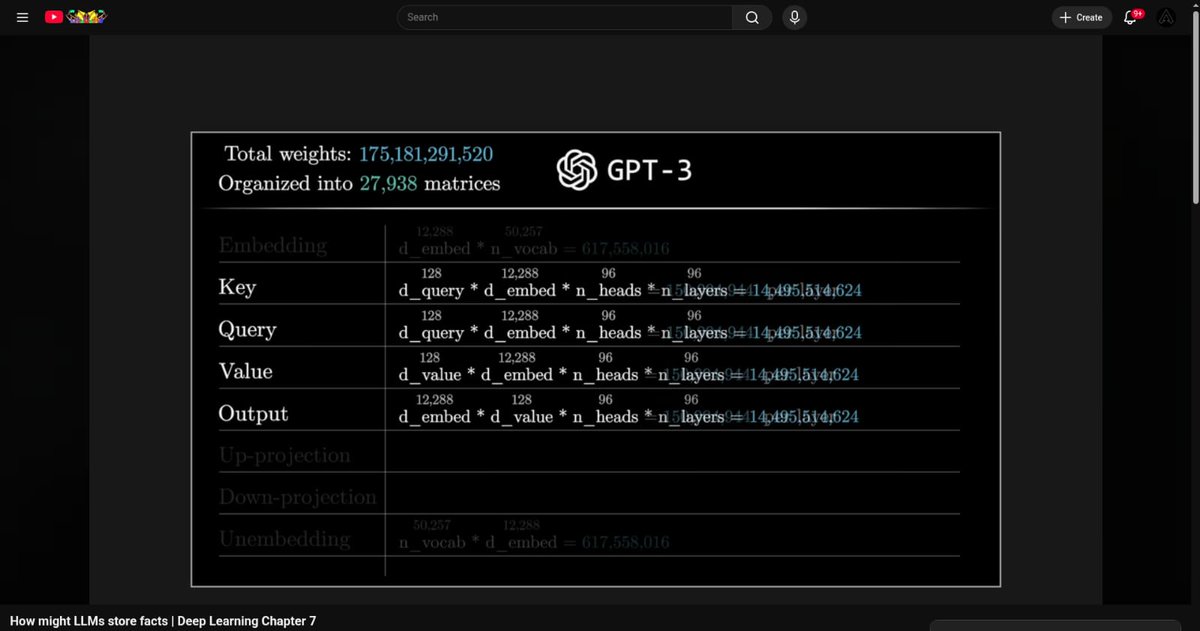
Task: Click the 'Unembedding' row label
Action: [284, 539]
